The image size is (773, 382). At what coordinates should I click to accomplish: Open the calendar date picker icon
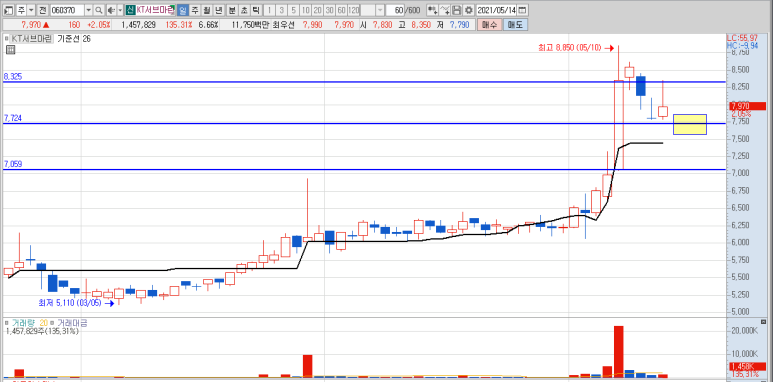pyautogui.click(x=523, y=10)
